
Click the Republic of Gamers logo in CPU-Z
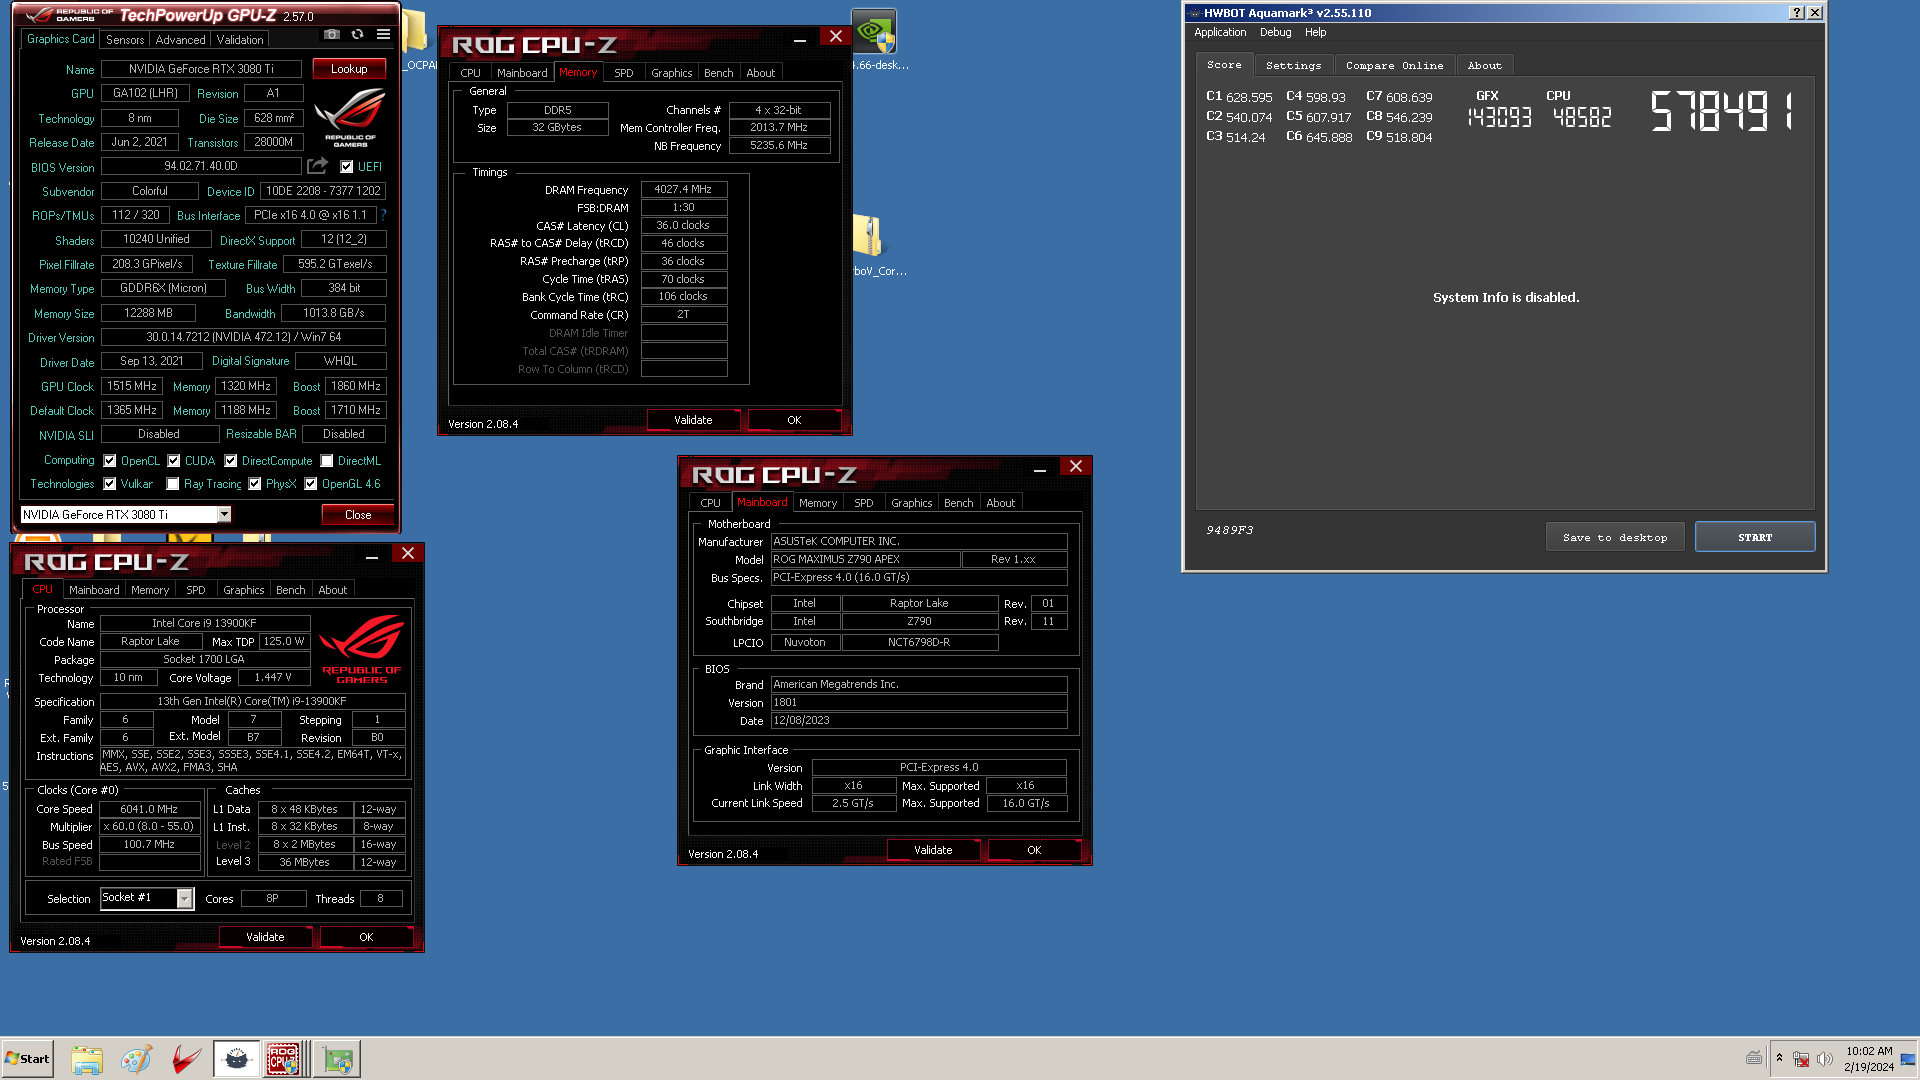point(362,650)
